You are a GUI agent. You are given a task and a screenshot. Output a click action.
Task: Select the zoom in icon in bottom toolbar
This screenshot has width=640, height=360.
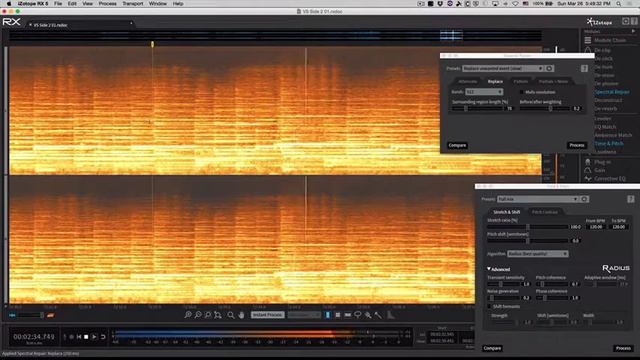click(188, 315)
